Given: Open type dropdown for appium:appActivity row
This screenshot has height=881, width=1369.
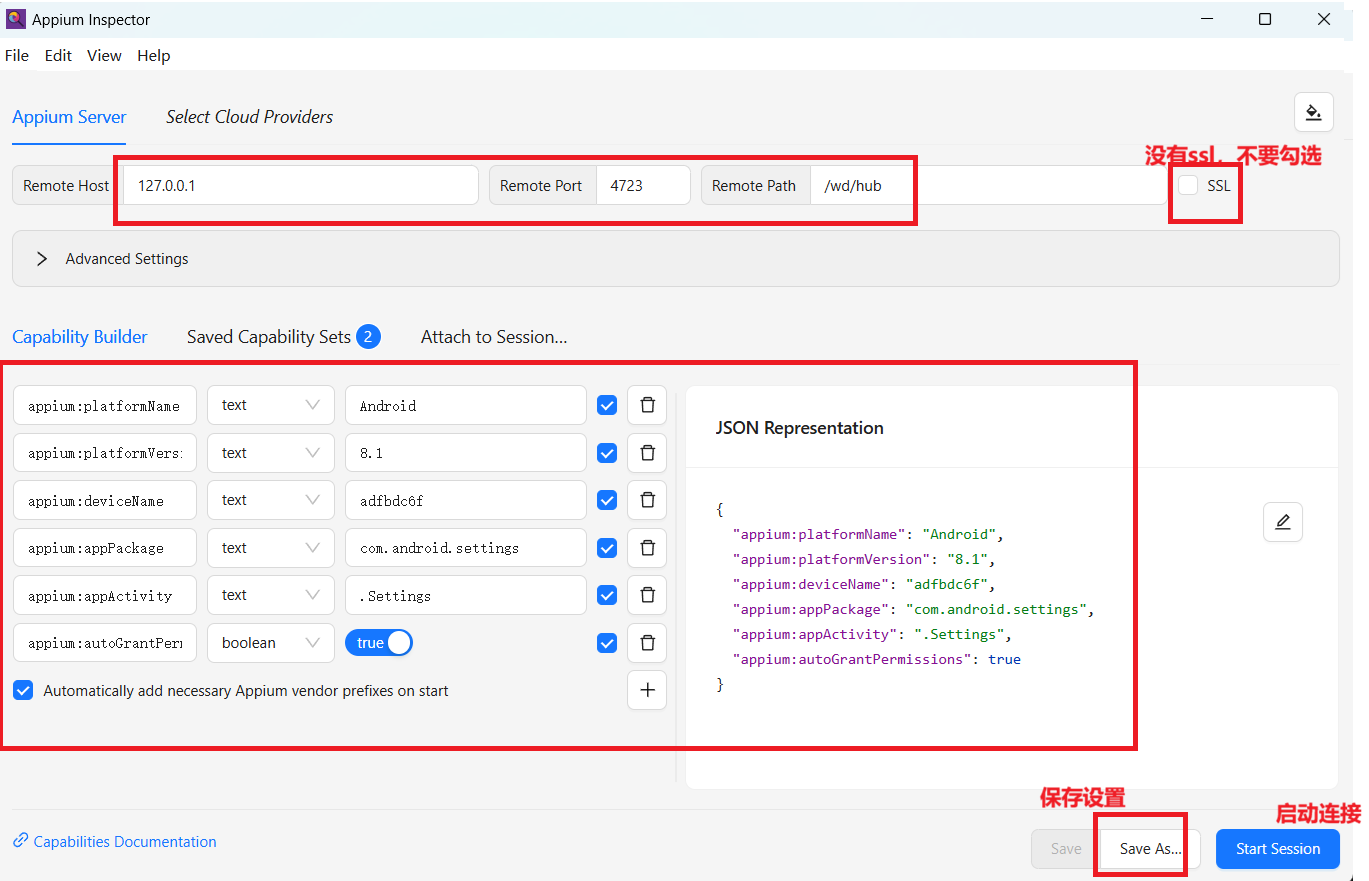Looking at the screenshot, I should point(271,595).
